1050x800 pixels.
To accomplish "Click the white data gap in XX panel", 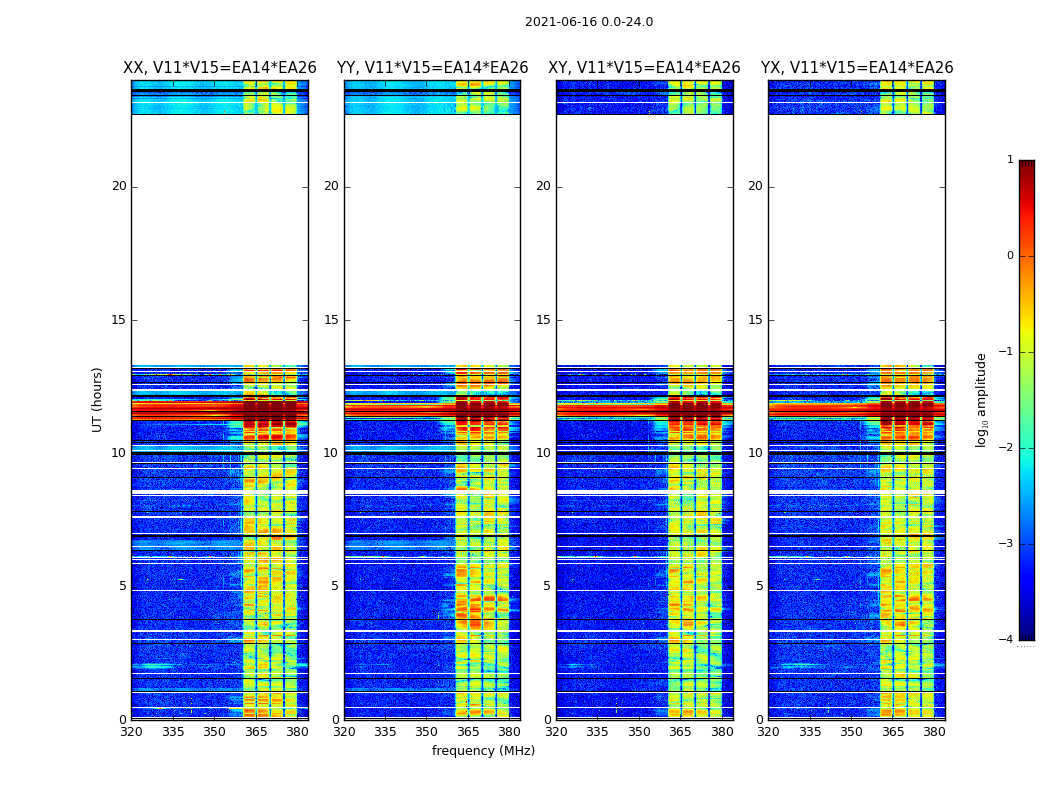I will point(219,240).
